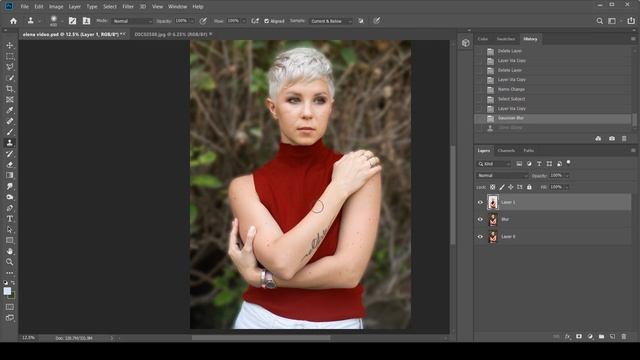Toggle lock image pixels brush icon
Image resolution: width=640 pixels, height=360 pixels.
(x=502, y=187)
